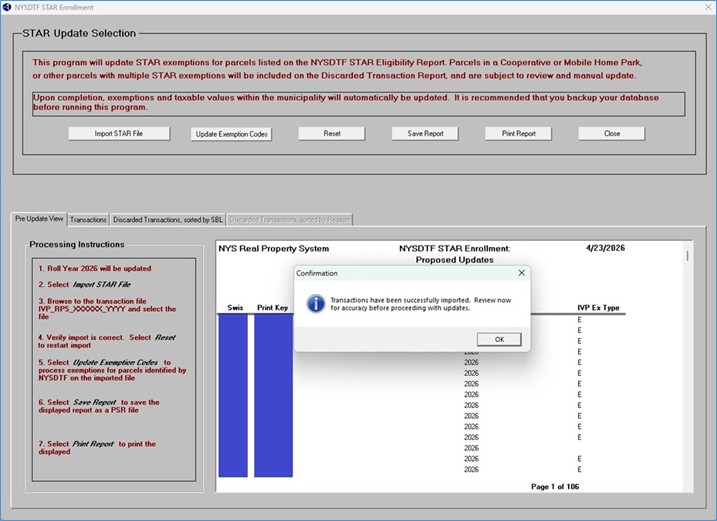Click OK in the Confirmation dialog

click(x=499, y=339)
